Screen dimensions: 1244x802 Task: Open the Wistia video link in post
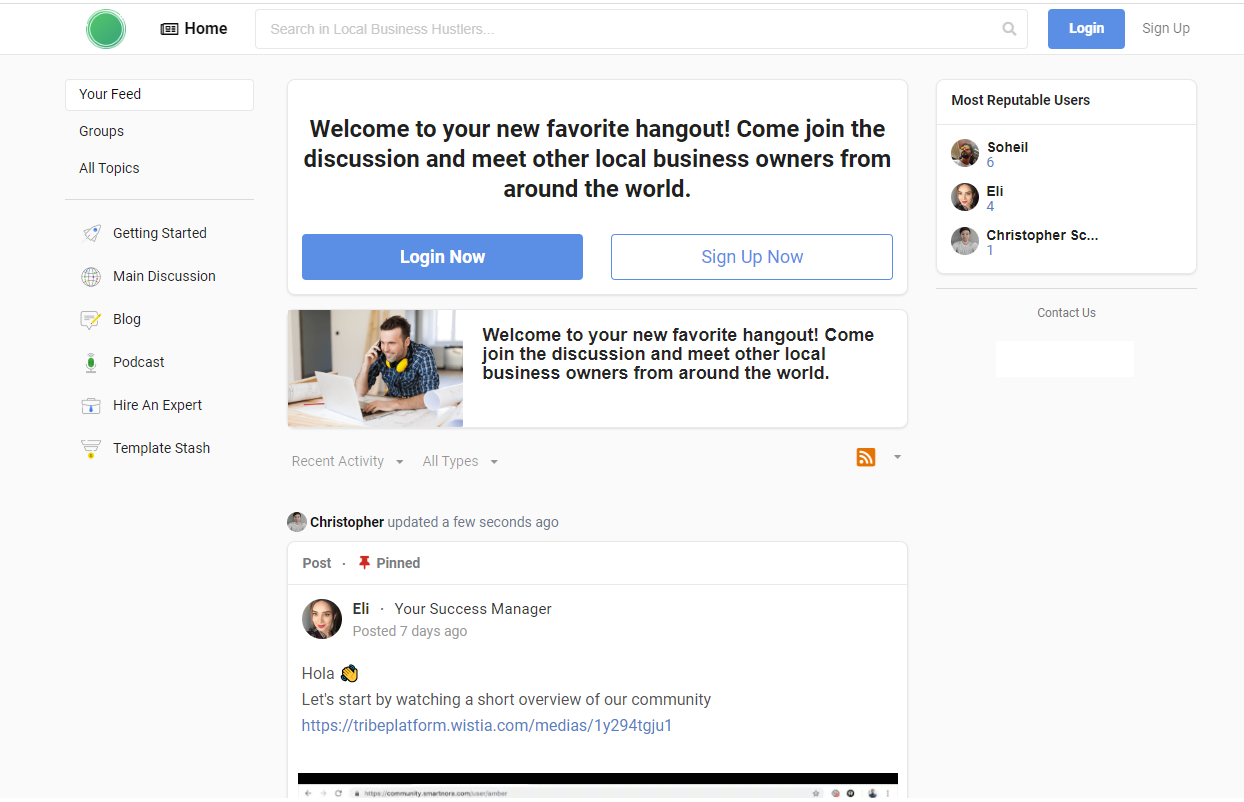point(487,725)
